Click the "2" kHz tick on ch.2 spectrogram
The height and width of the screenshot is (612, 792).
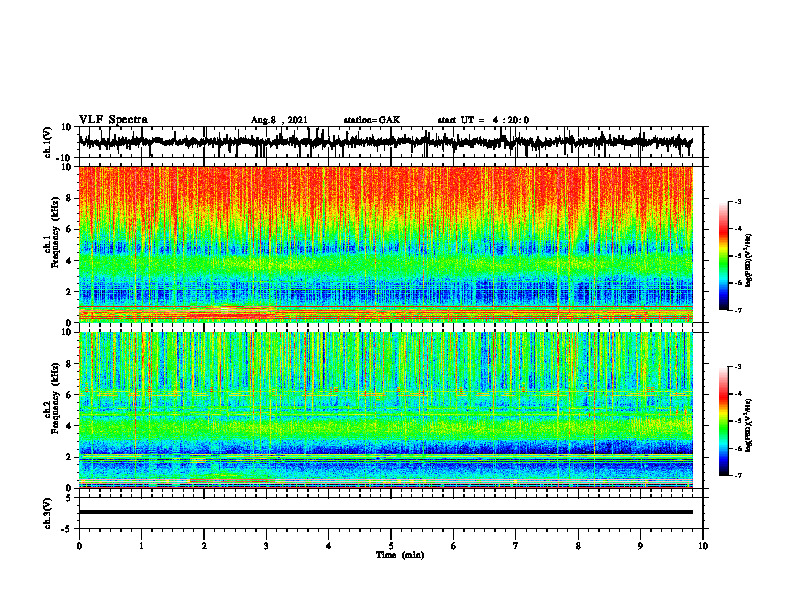click(69, 457)
